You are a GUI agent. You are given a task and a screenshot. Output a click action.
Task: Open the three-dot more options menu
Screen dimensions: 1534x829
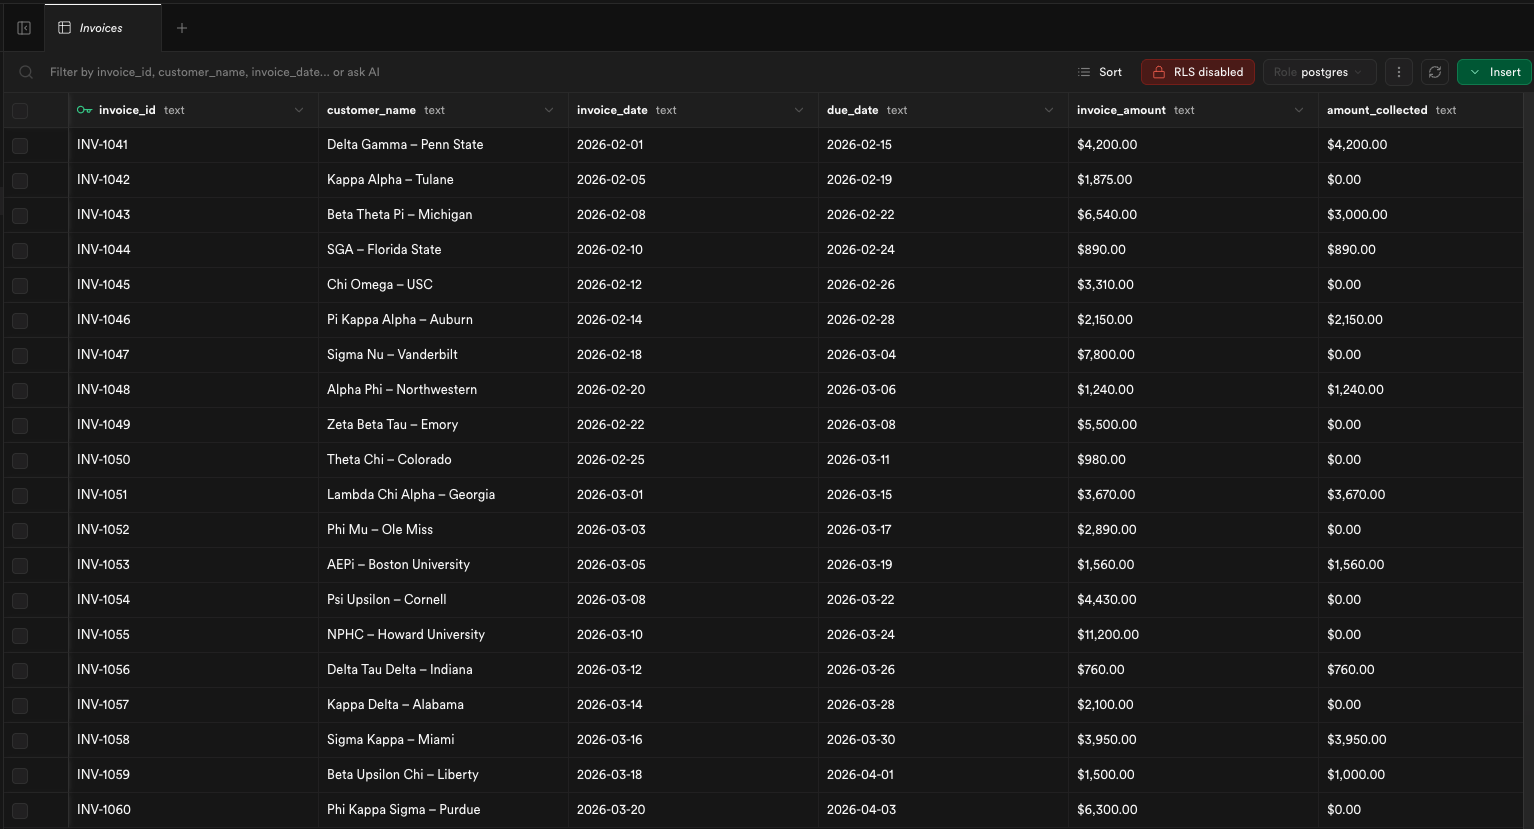coord(1399,72)
